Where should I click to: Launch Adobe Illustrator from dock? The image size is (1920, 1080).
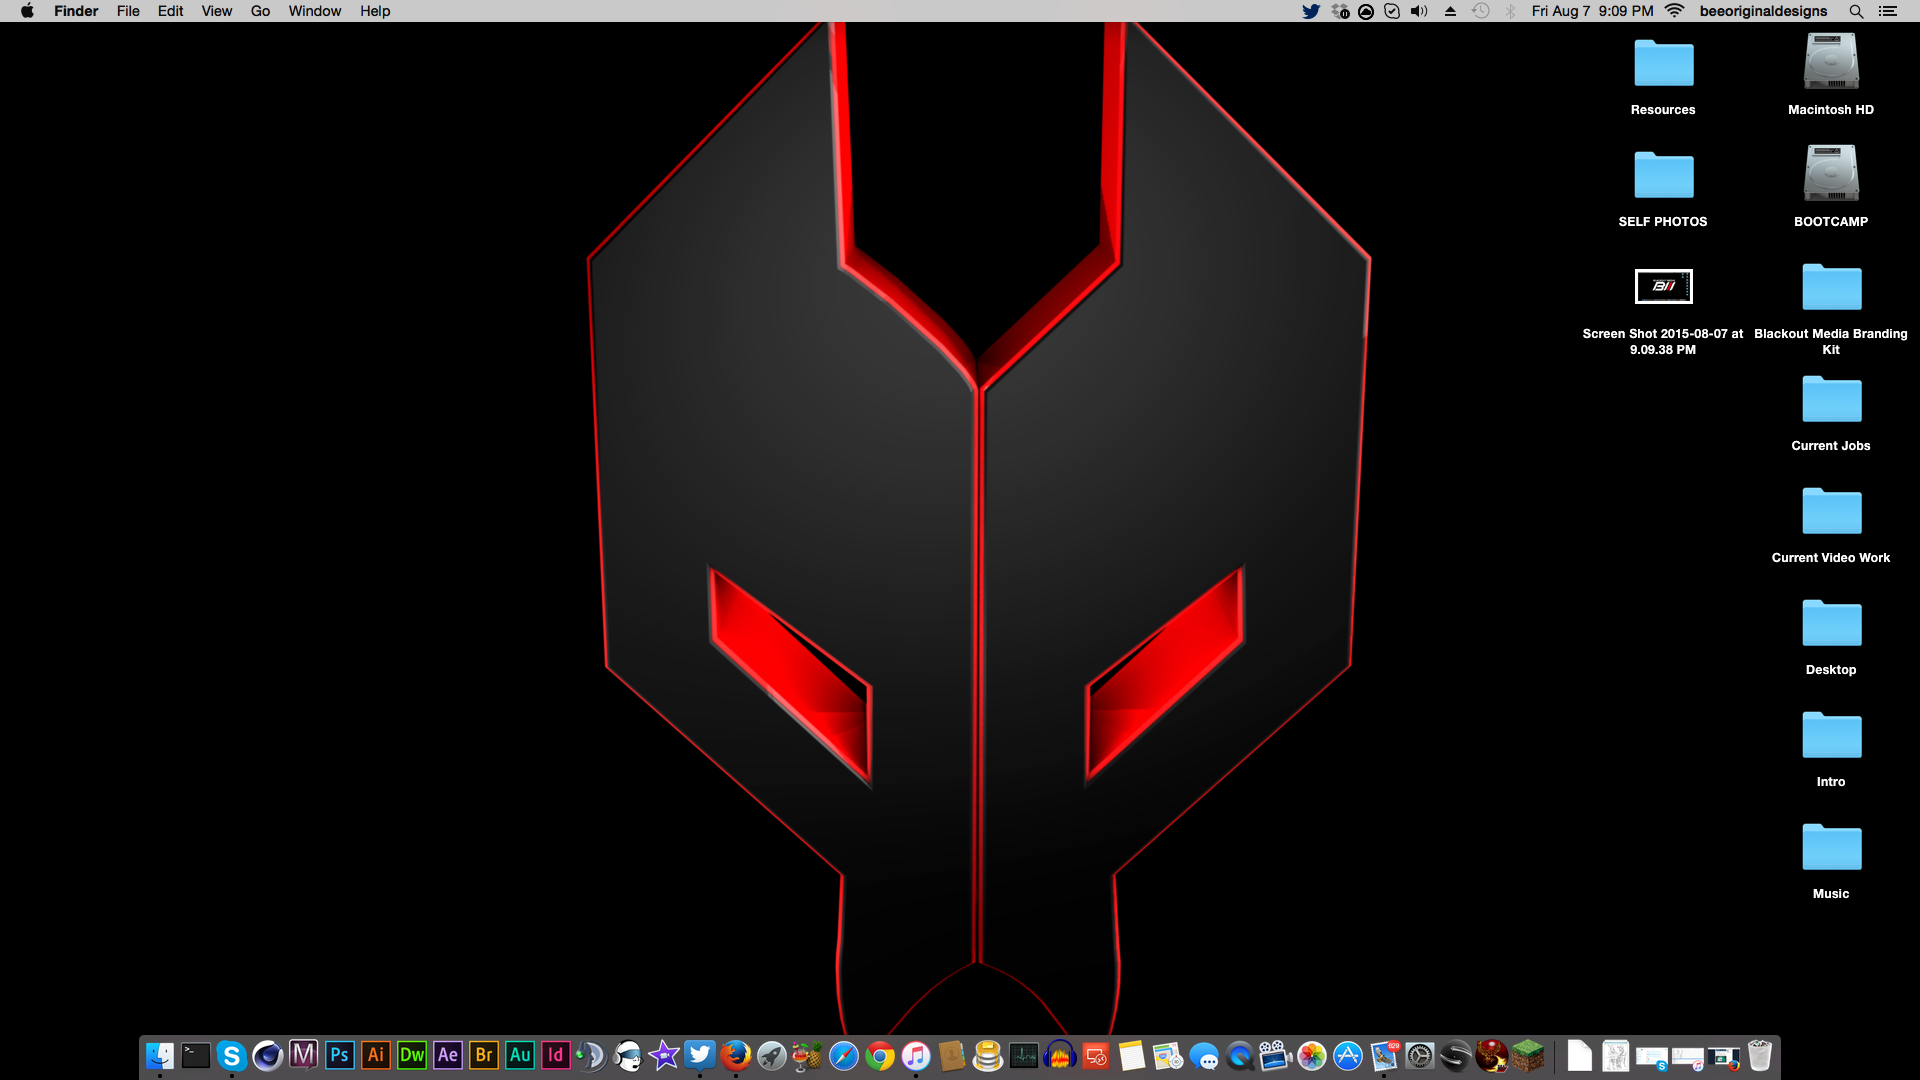[376, 1056]
